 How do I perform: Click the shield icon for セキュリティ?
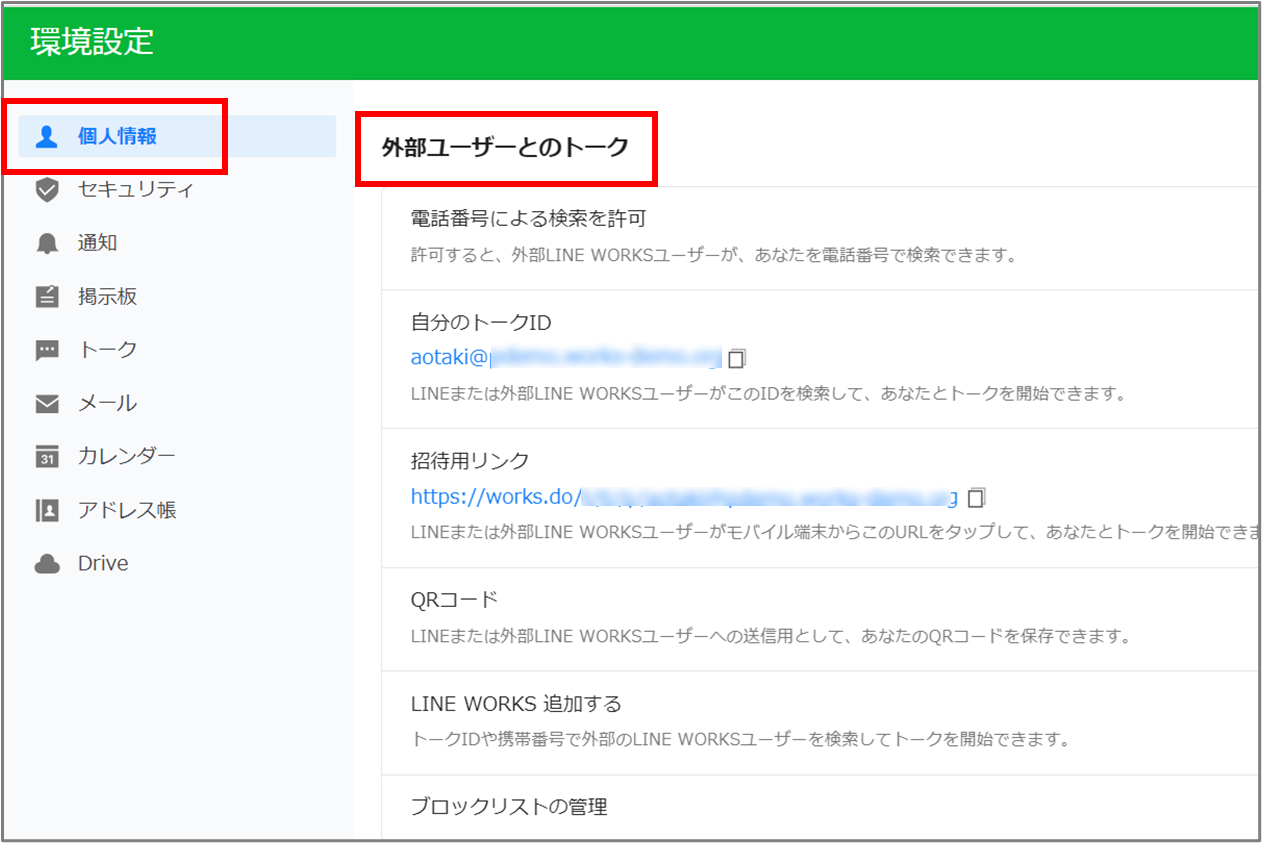47,190
